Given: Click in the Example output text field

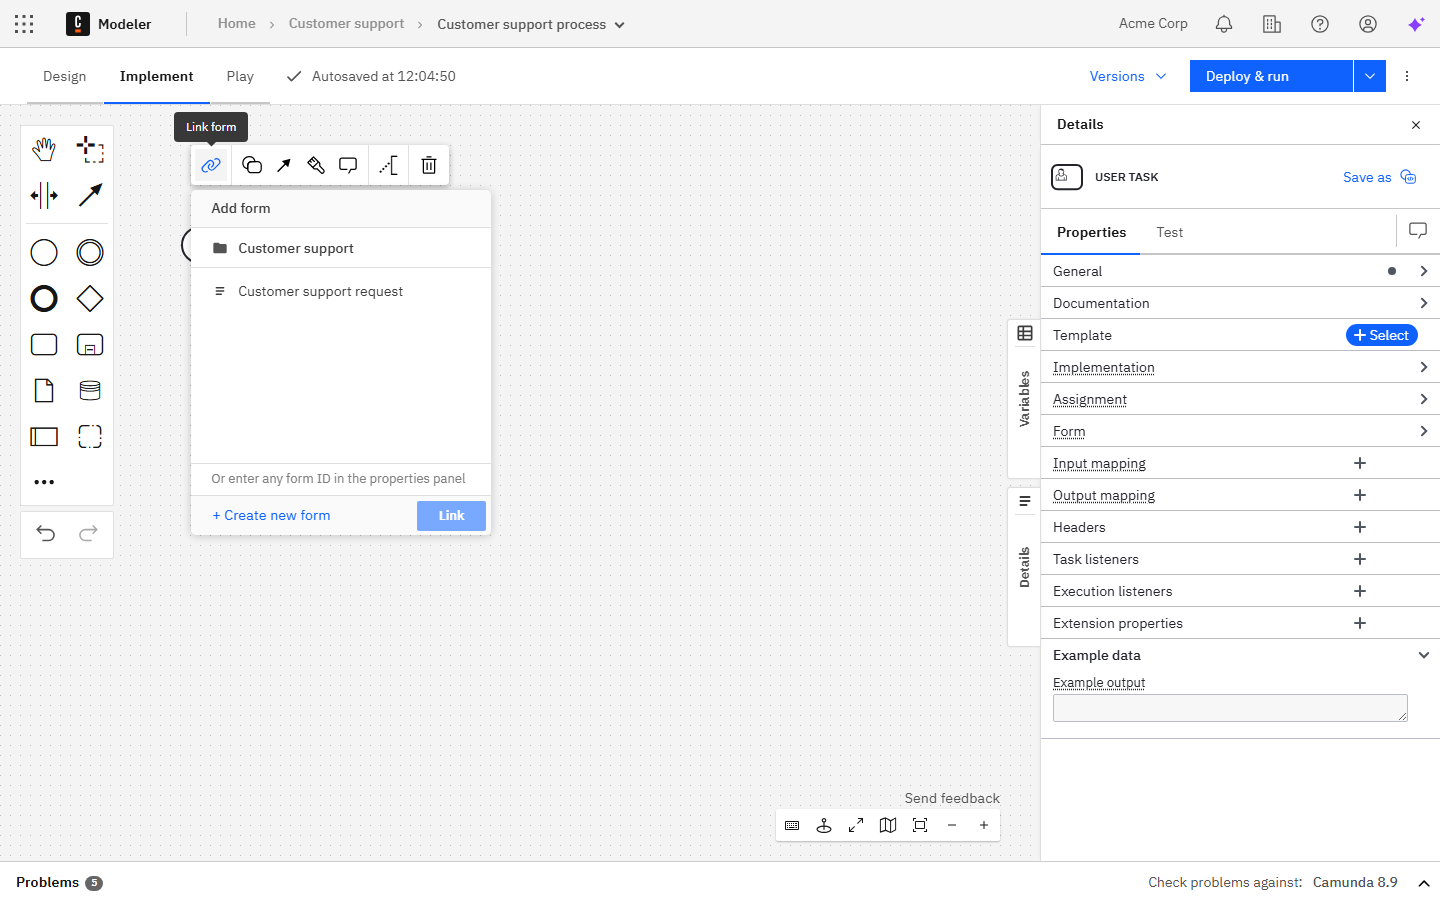Looking at the screenshot, I should [1229, 708].
